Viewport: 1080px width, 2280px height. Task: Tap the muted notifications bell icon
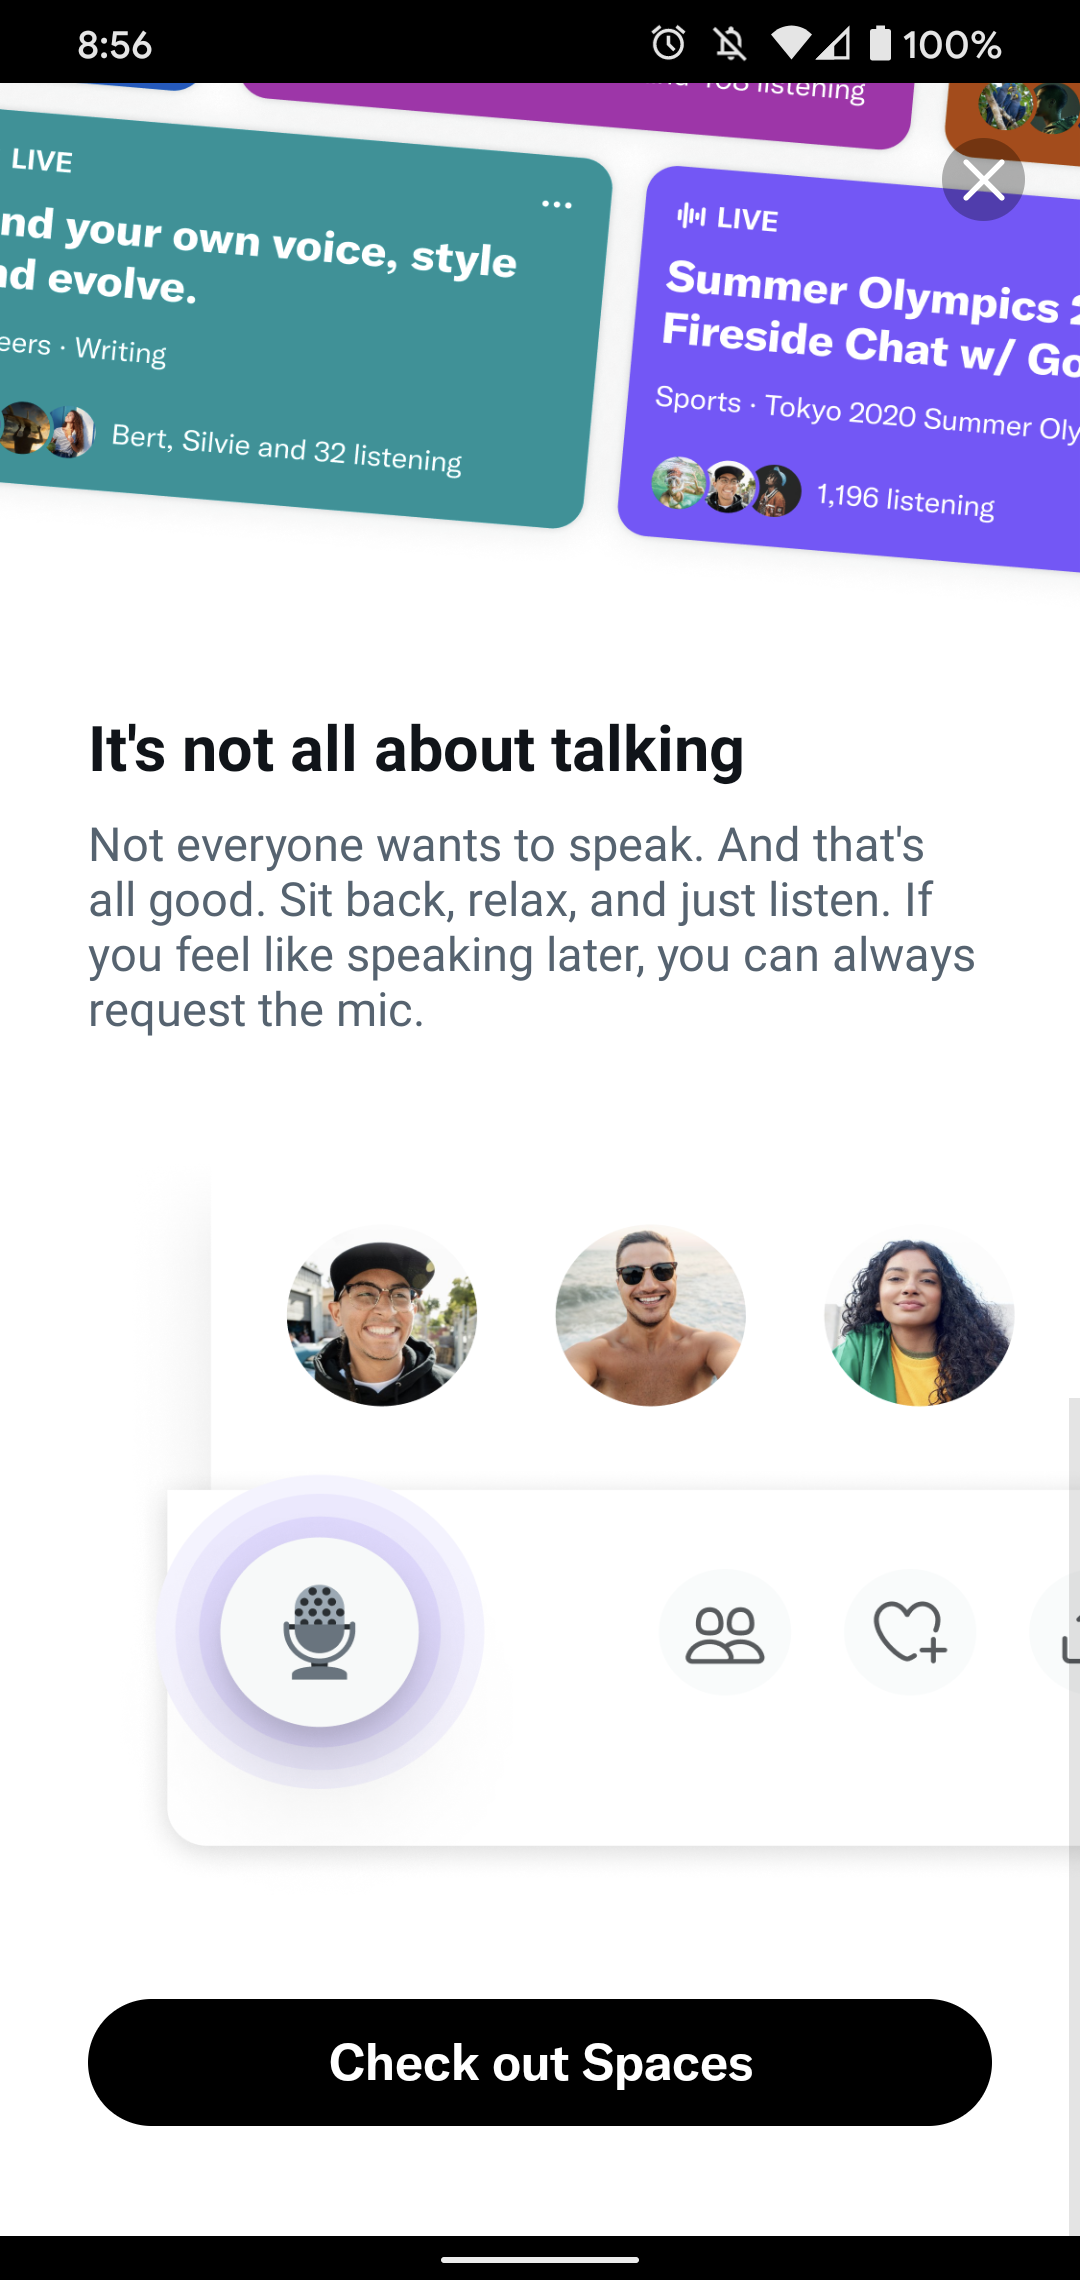pyautogui.click(x=730, y=43)
